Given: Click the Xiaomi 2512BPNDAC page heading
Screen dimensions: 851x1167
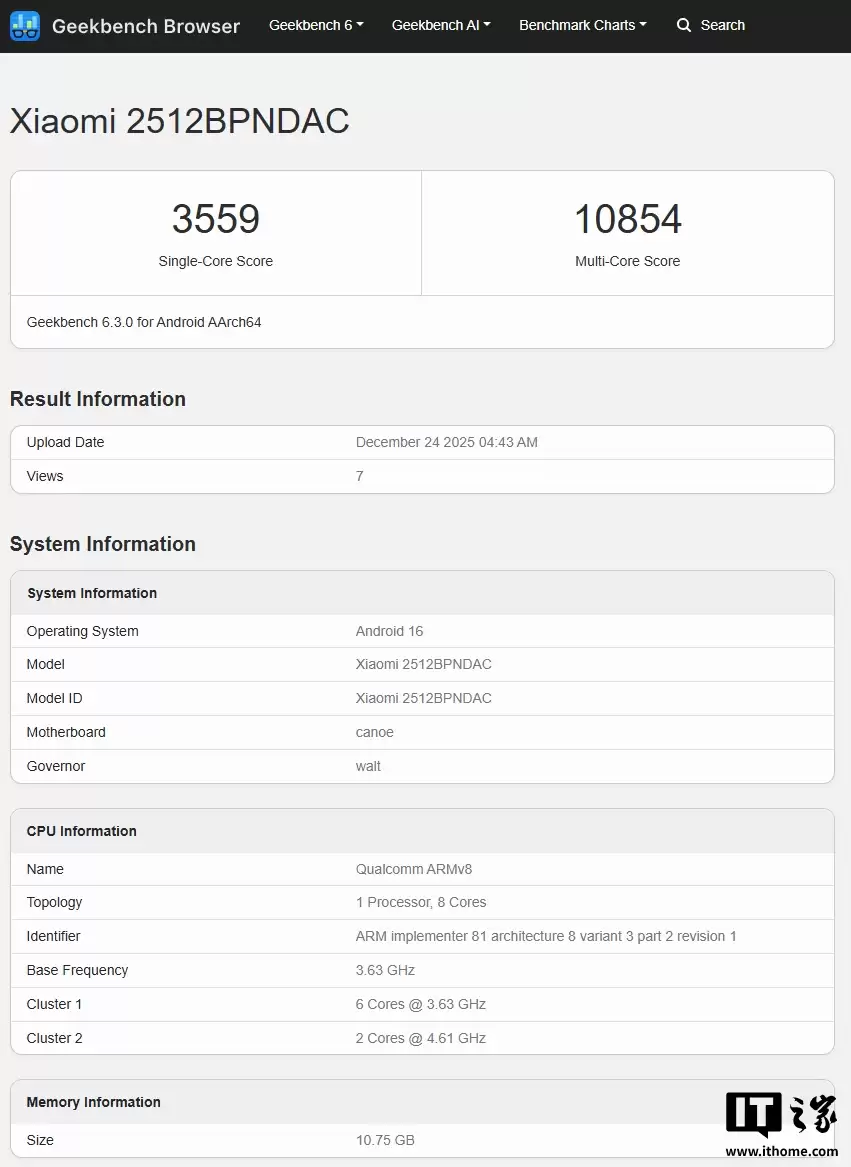Looking at the screenshot, I should 180,120.
